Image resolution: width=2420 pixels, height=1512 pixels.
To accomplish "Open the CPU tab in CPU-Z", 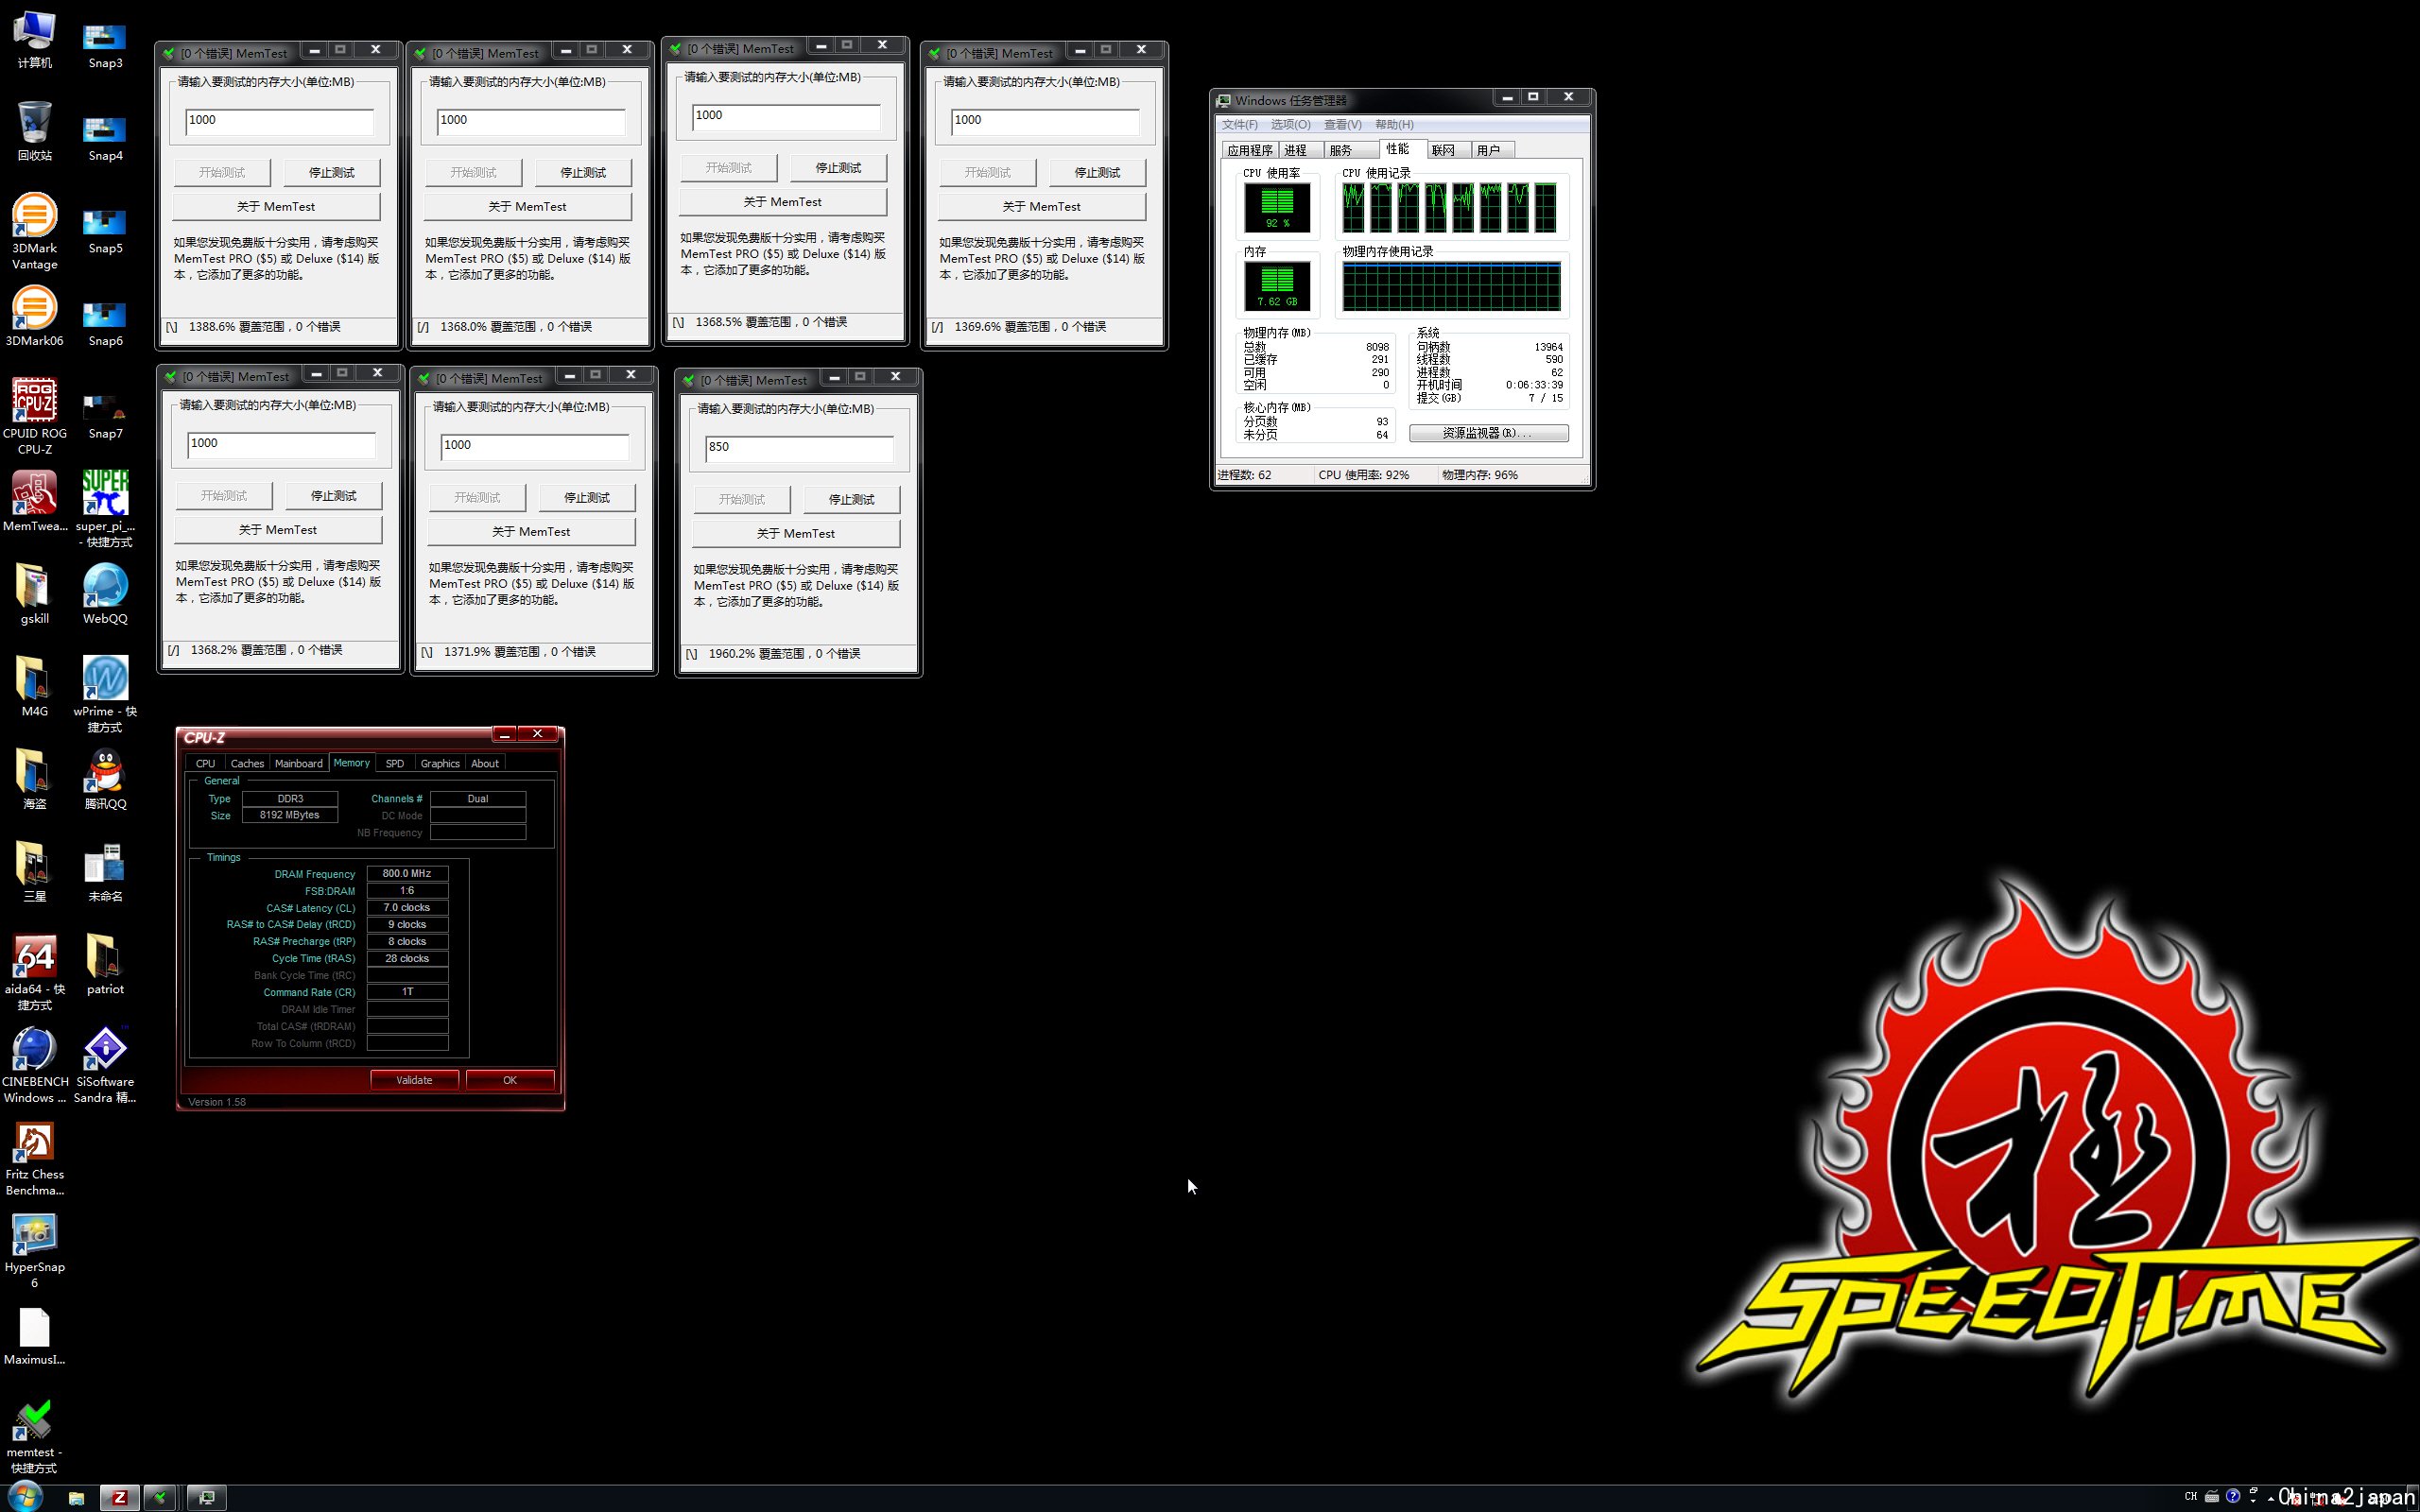I will click(x=205, y=763).
